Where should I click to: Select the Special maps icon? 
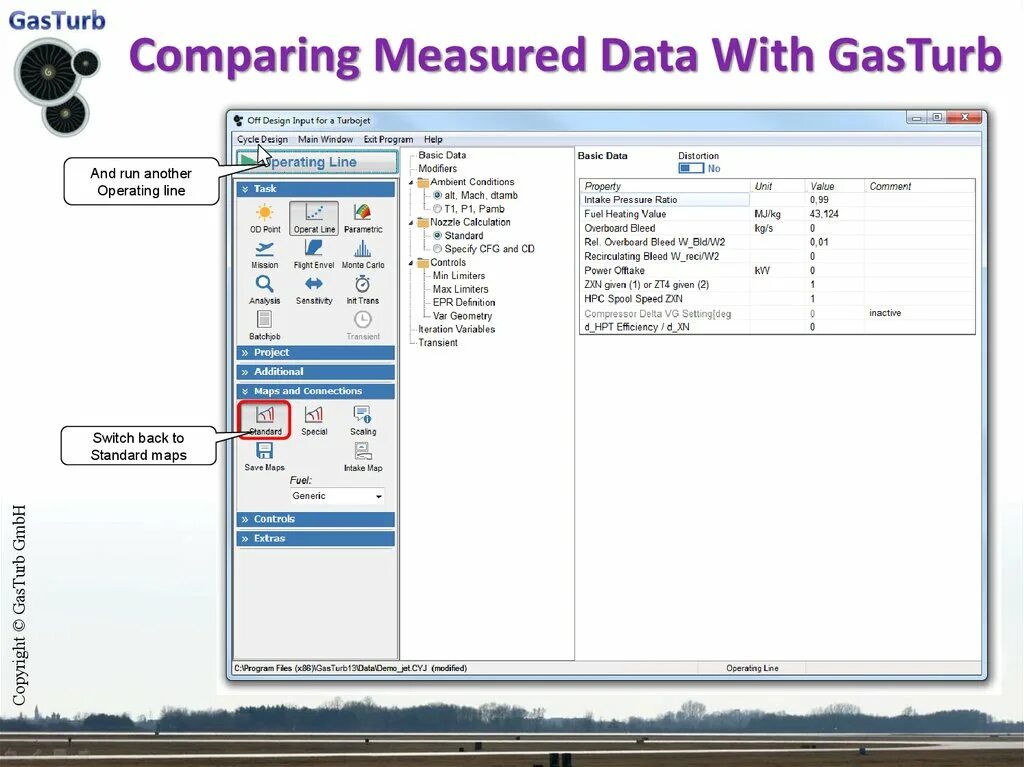click(x=313, y=420)
